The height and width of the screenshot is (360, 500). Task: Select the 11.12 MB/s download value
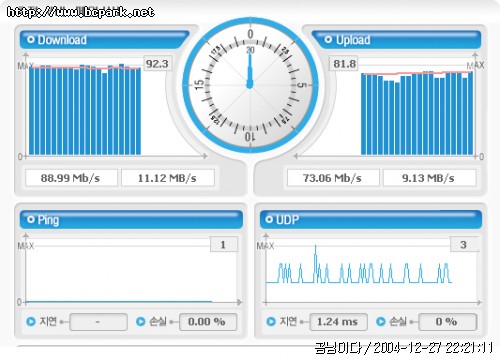pyautogui.click(x=167, y=178)
